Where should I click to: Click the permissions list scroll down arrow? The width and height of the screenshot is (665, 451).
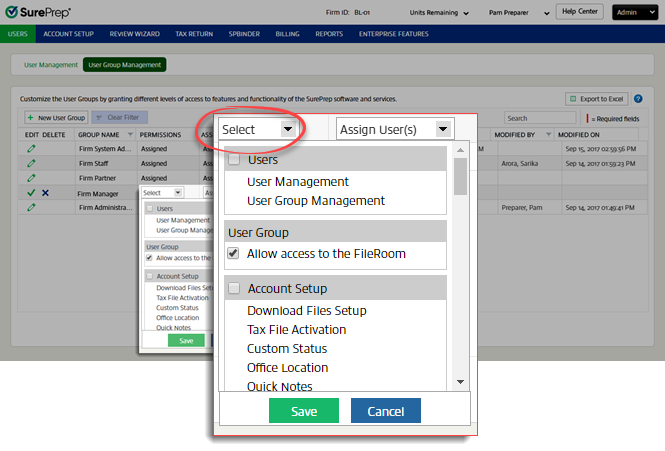coord(460,381)
